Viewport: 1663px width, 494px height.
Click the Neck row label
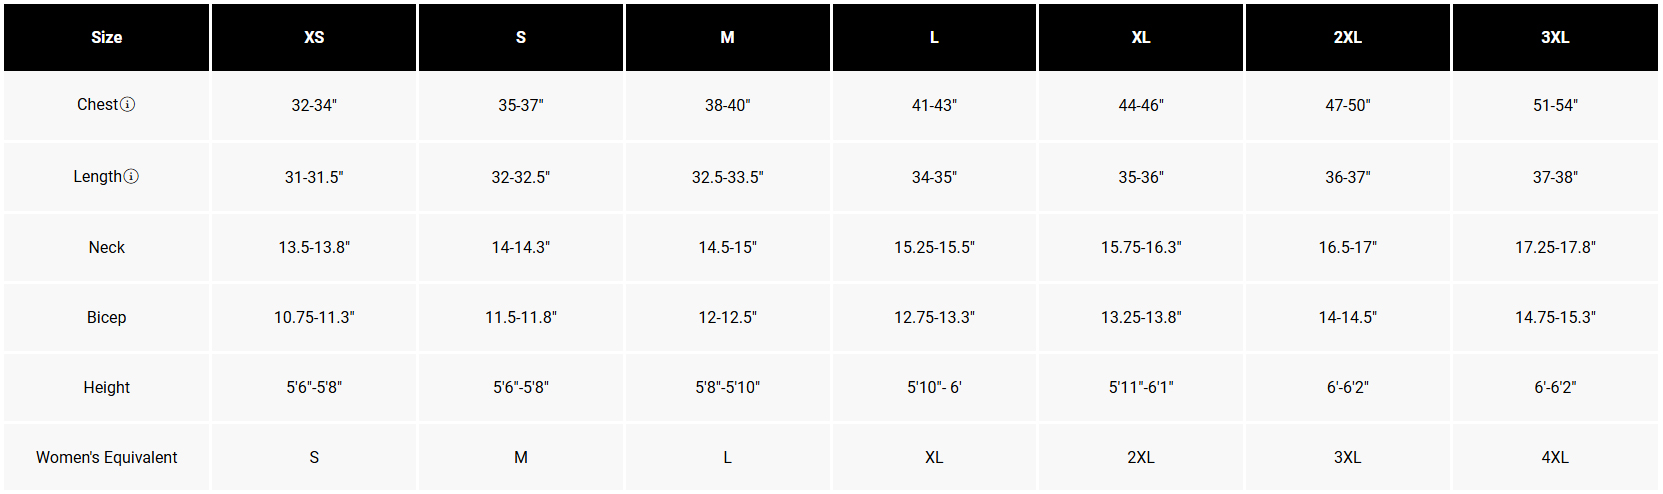(106, 247)
